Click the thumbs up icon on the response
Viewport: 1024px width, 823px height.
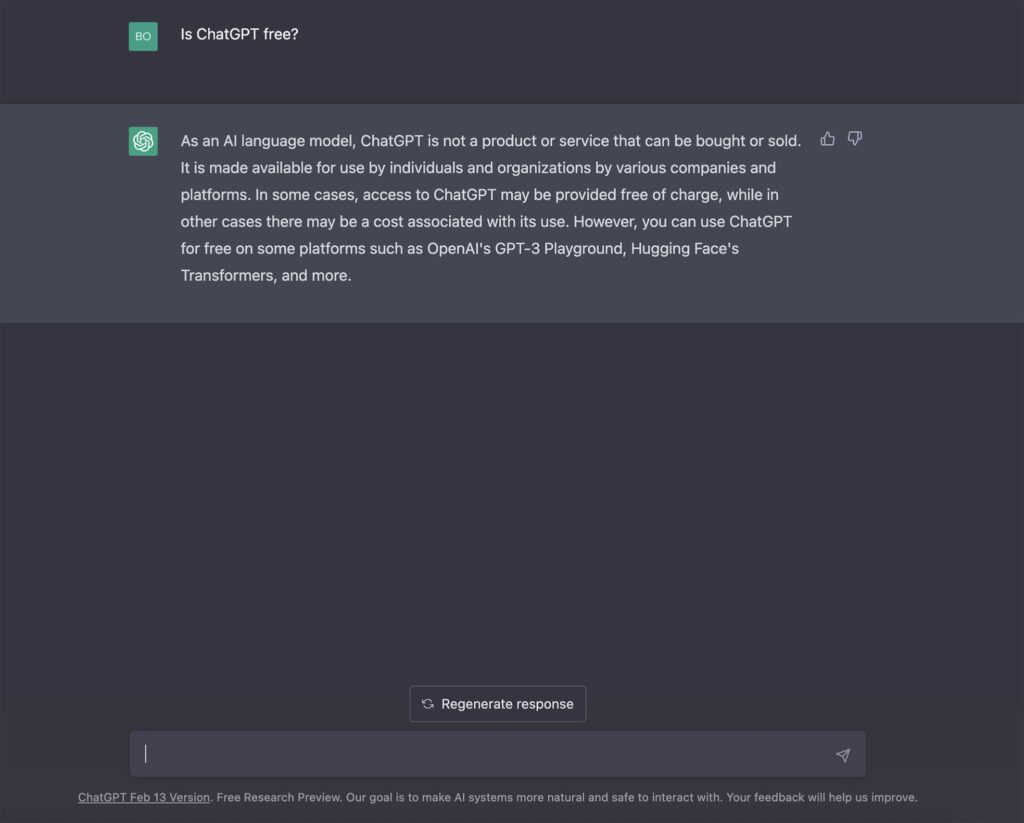[x=827, y=139]
